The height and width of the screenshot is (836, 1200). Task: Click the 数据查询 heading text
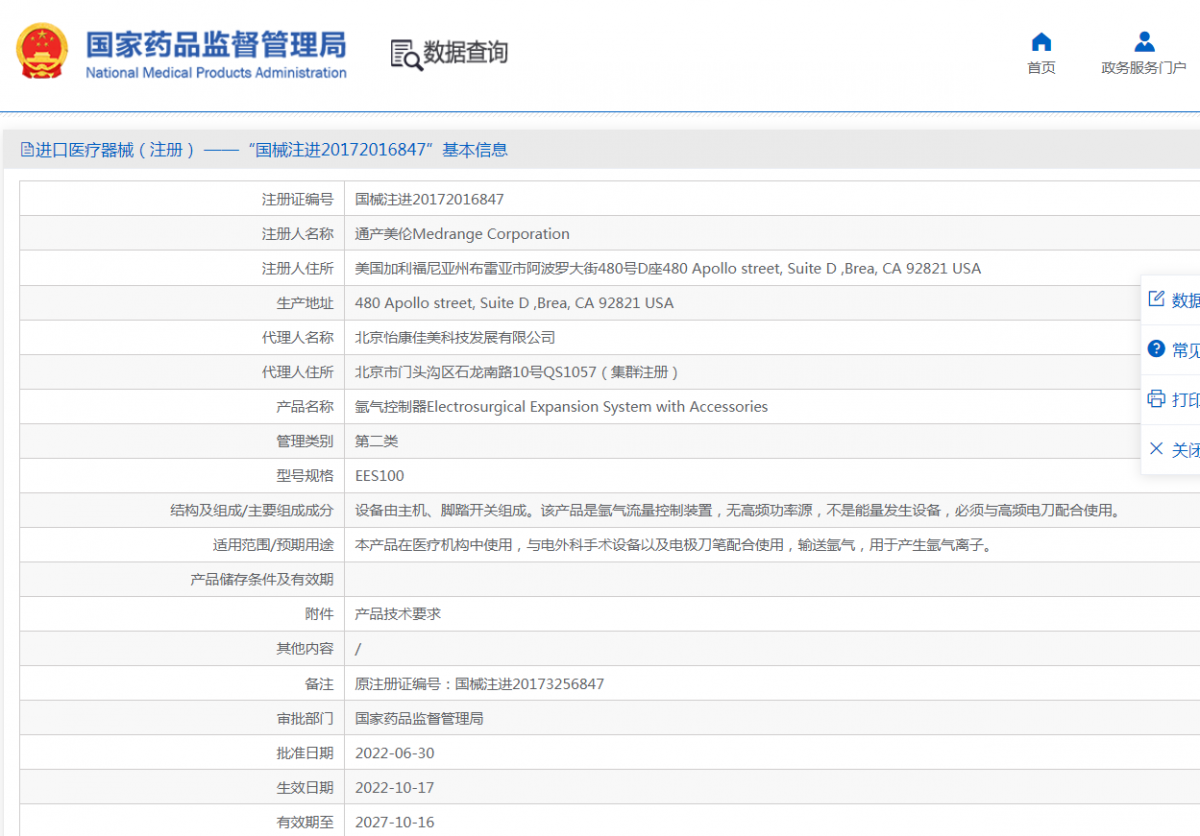pos(466,53)
